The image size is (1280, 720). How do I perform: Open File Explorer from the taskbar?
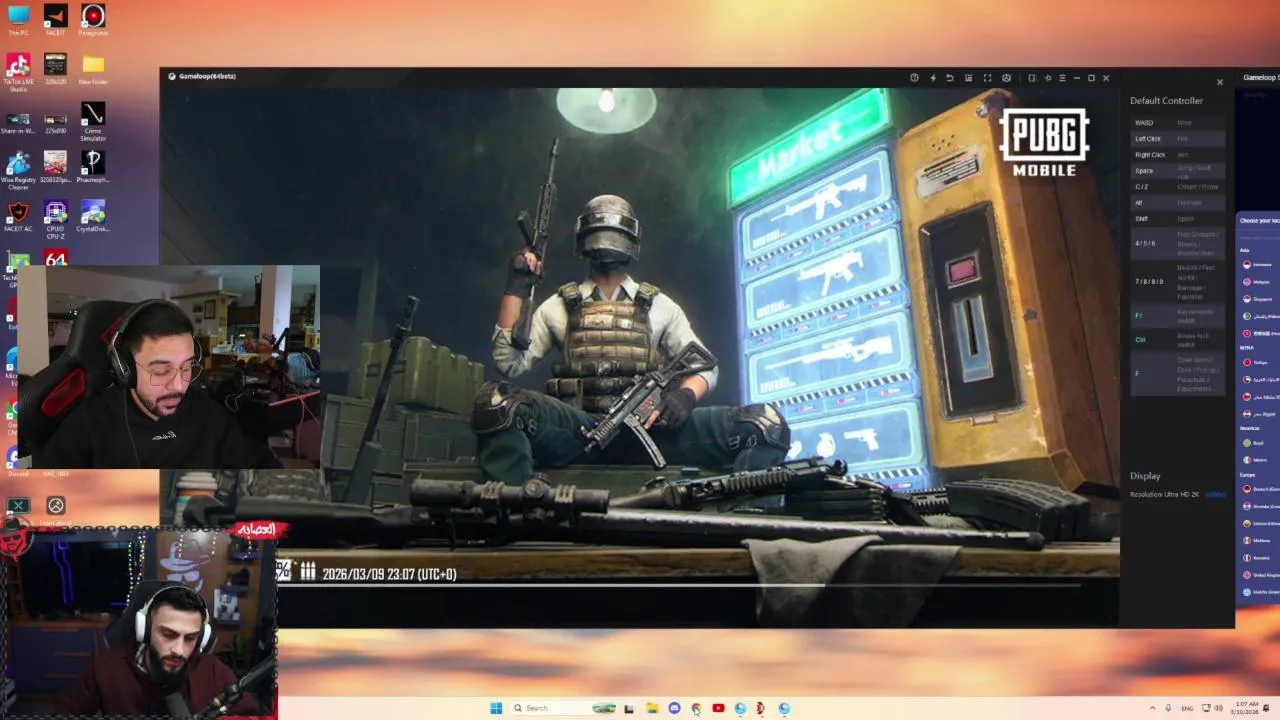(652, 708)
